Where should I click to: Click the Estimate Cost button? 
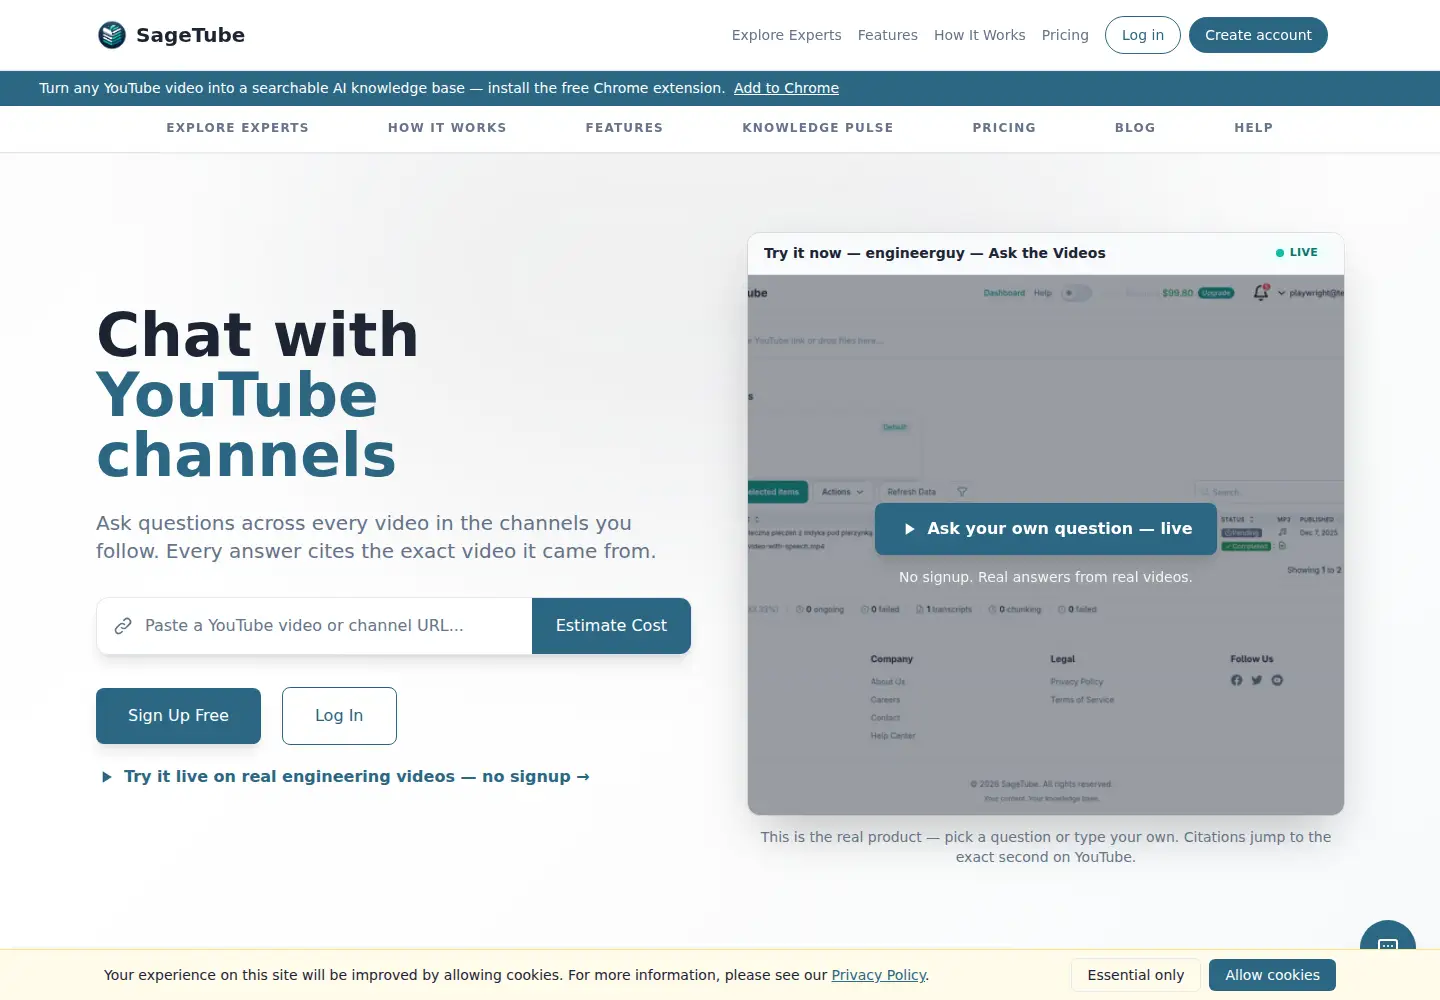(x=611, y=626)
